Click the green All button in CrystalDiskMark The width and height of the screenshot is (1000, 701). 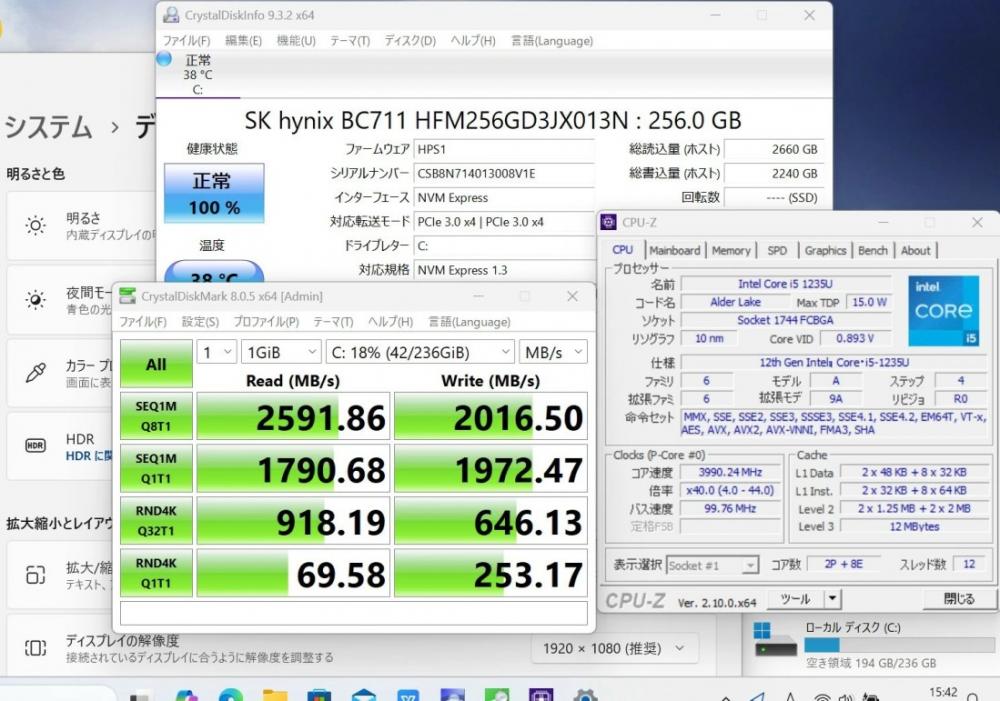(156, 364)
